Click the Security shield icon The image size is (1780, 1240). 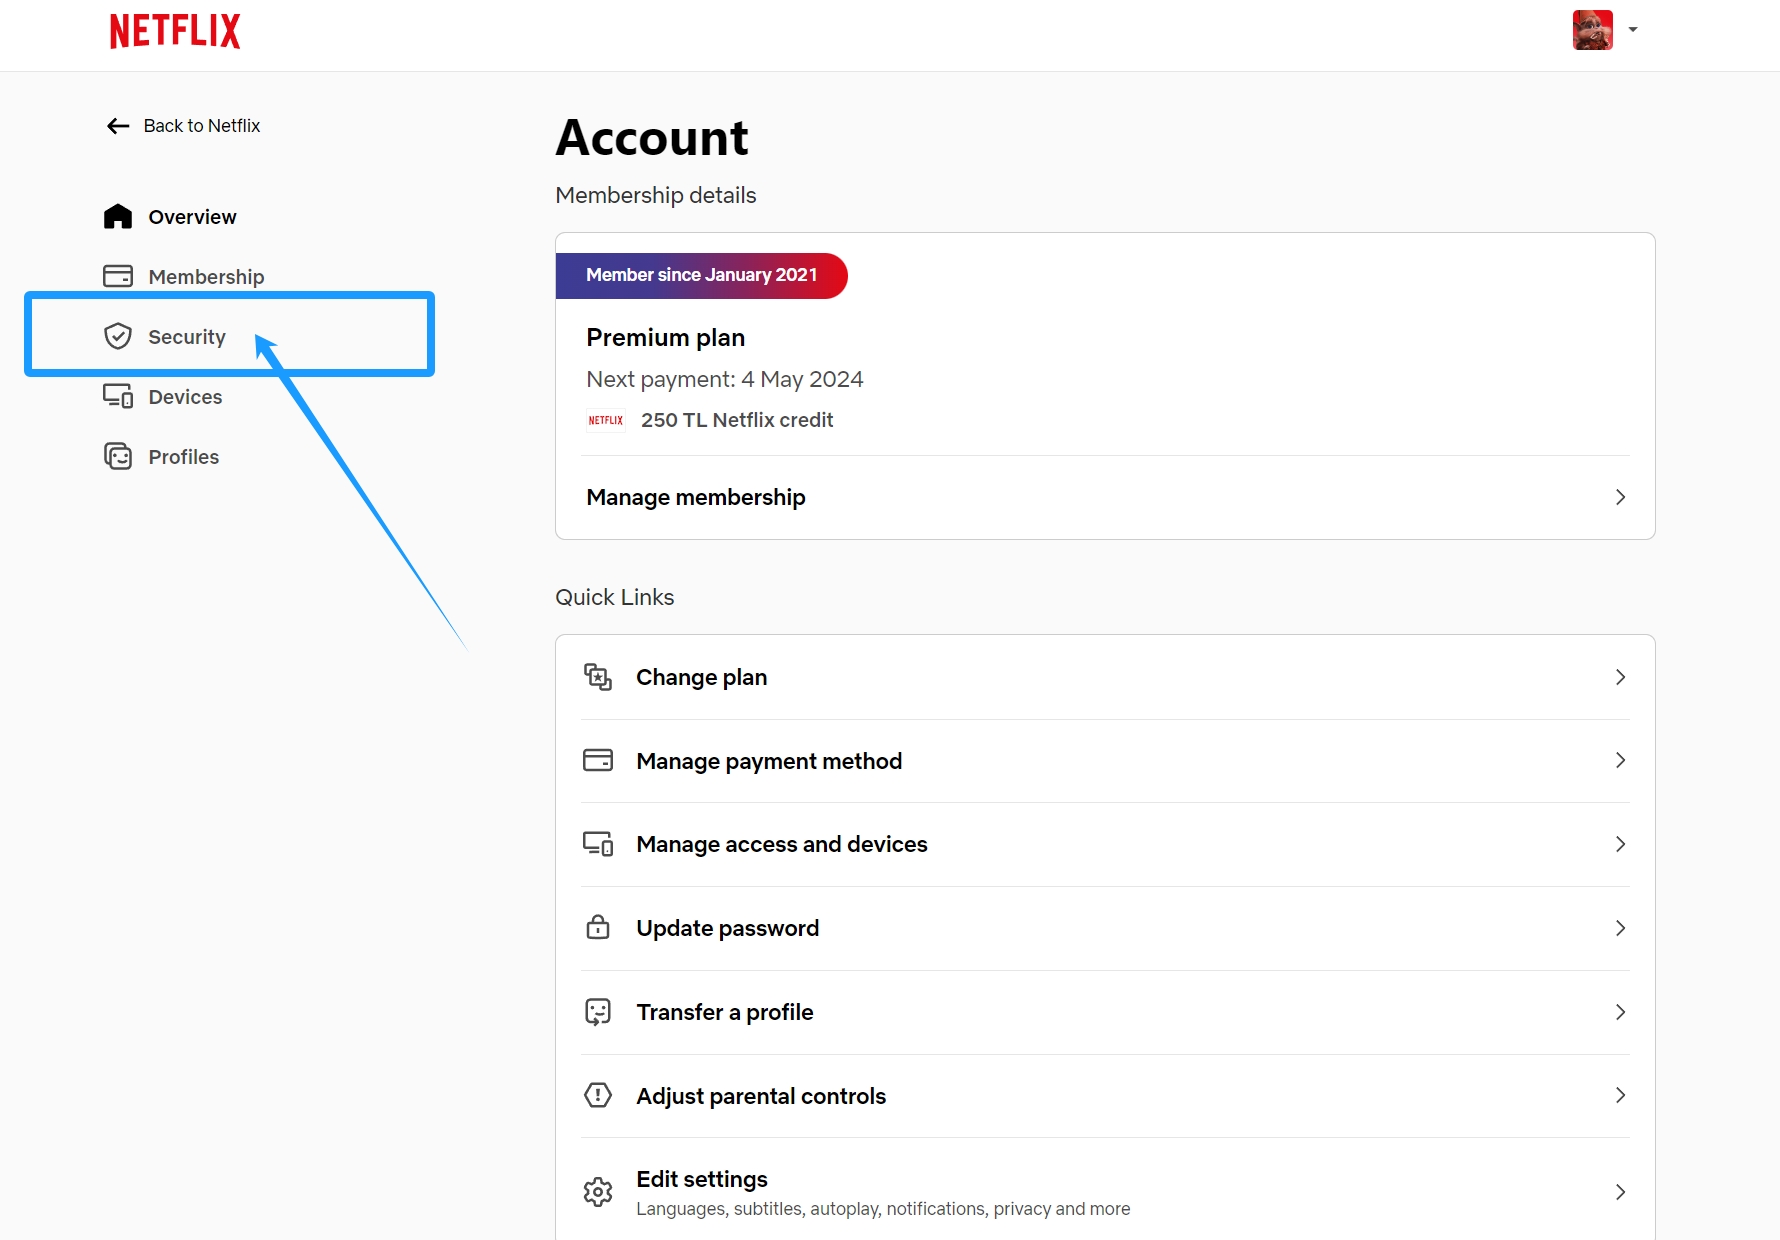click(x=118, y=336)
